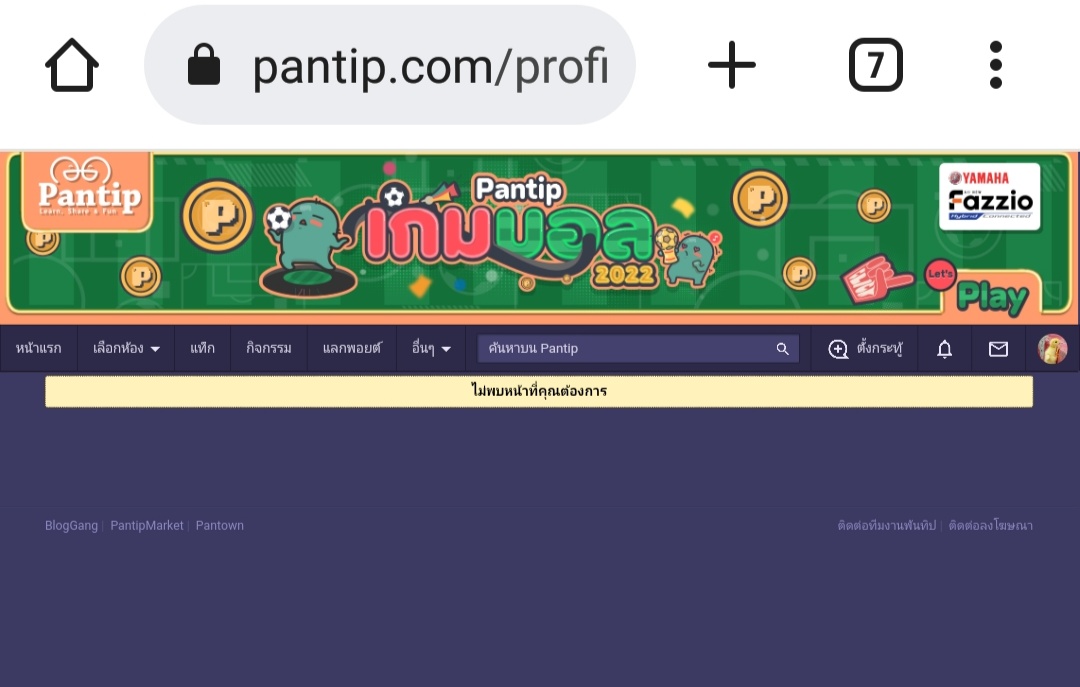The width and height of the screenshot is (1080, 687).
Task: Open a new tab with plus icon
Action: click(x=731, y=65)
